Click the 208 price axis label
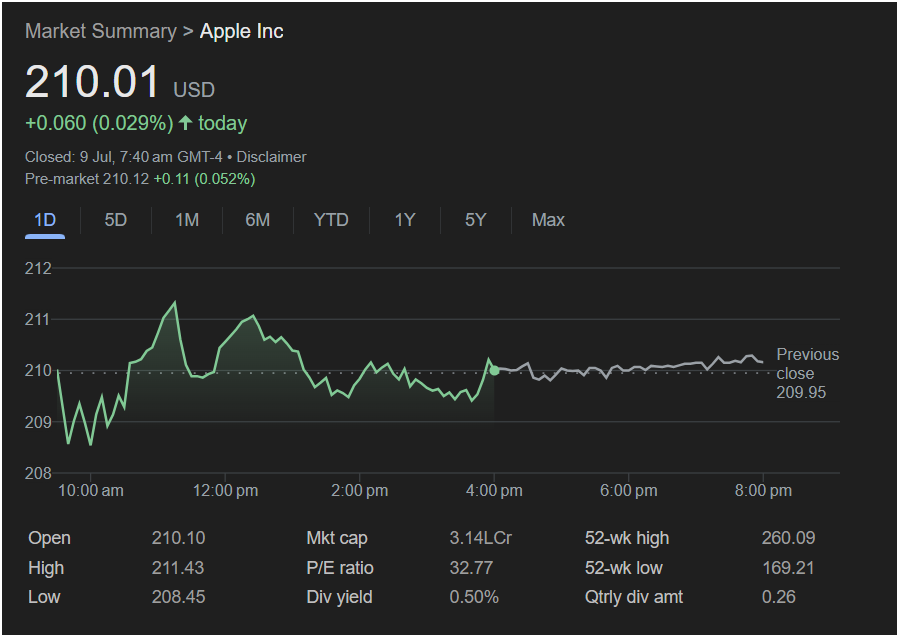The height and width of the screenshot is (637, 899). coord(38,474)
